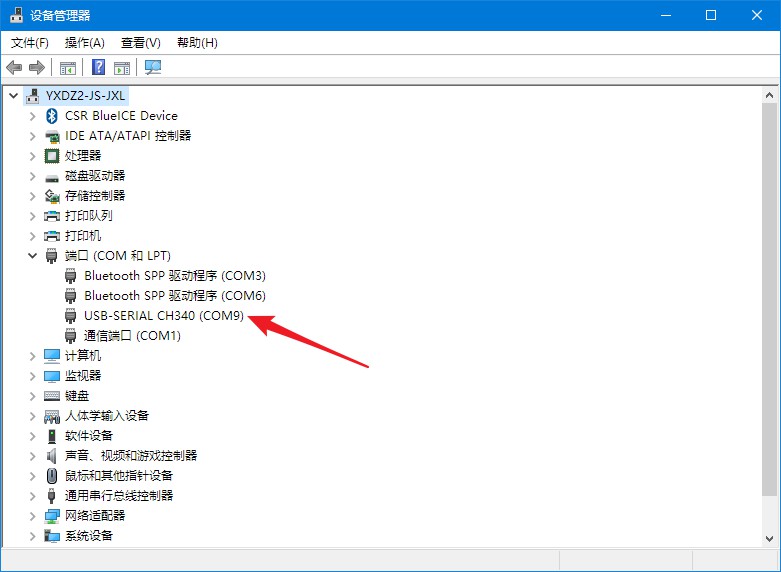
Task: Close the 设备管理器 window
Action: [x=757, y=15]
